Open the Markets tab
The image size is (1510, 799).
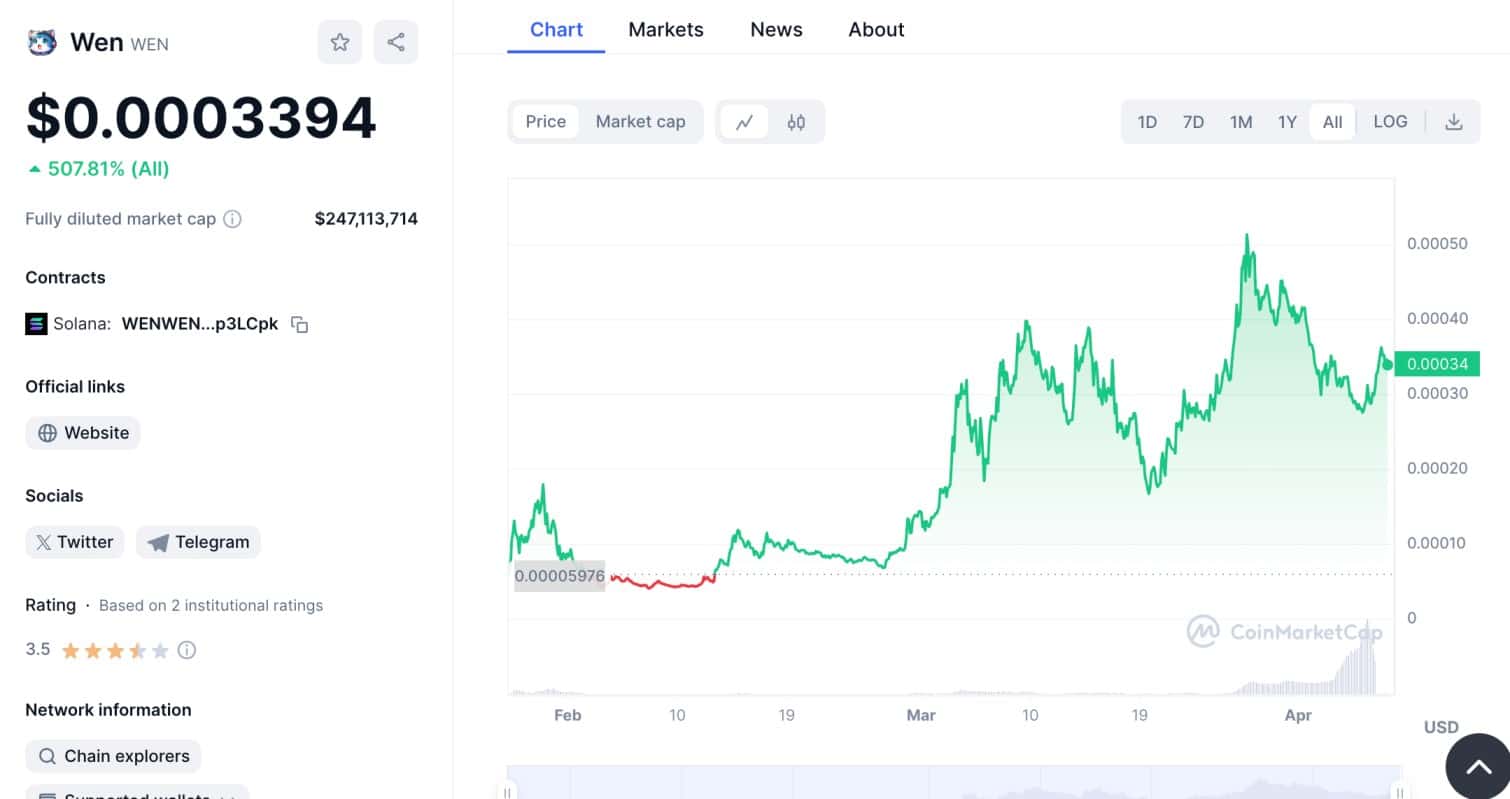(x=666, y=30)
